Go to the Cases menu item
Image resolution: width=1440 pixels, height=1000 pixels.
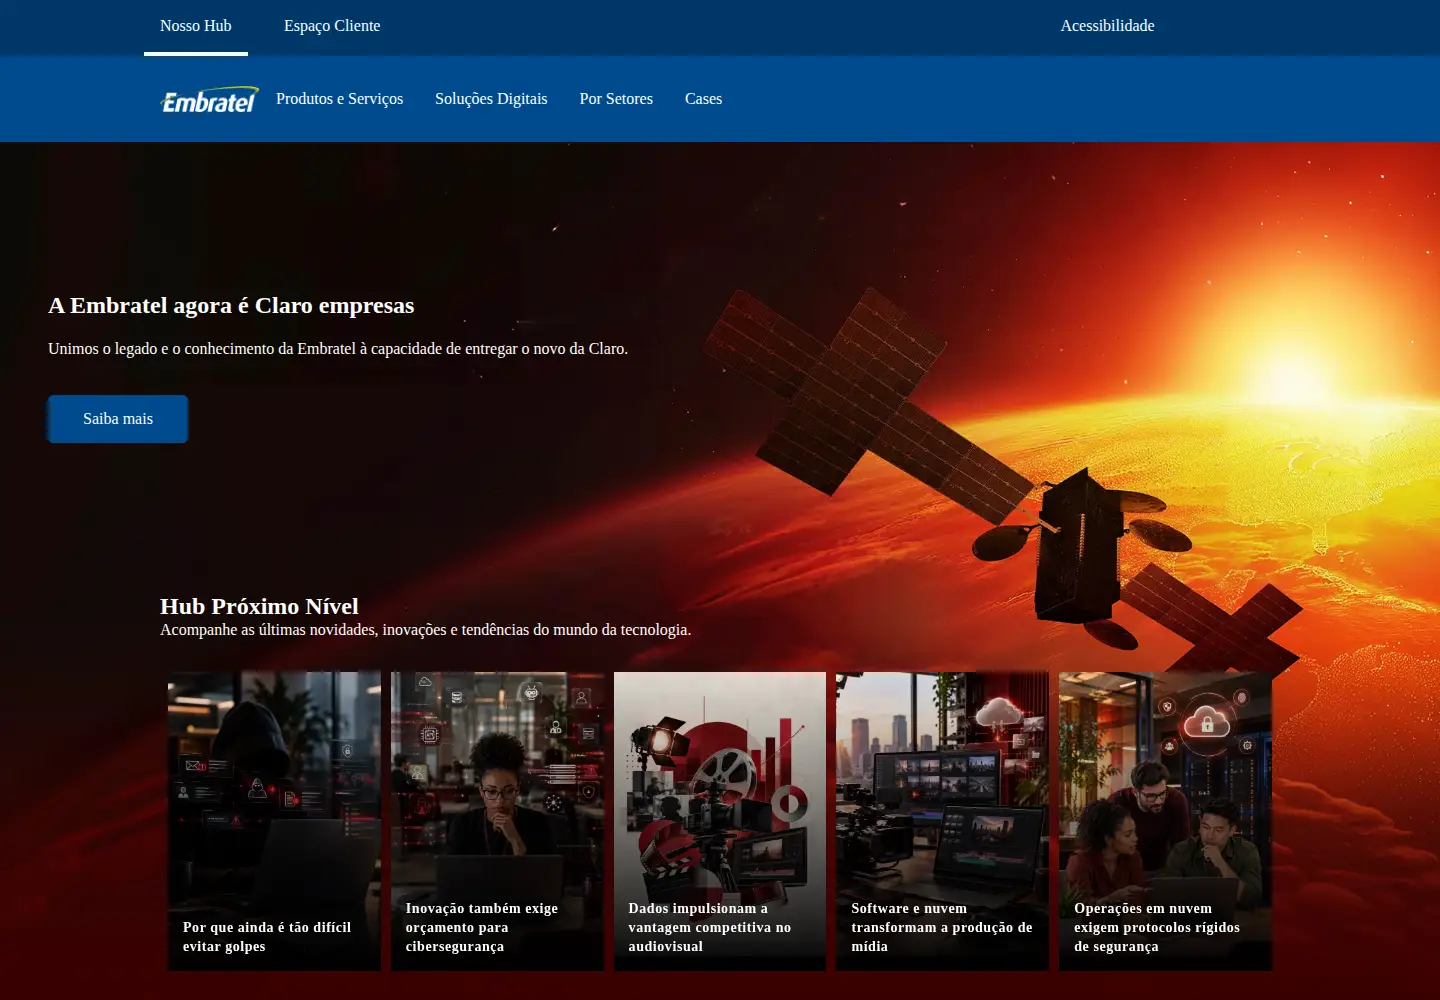point(703,99)
